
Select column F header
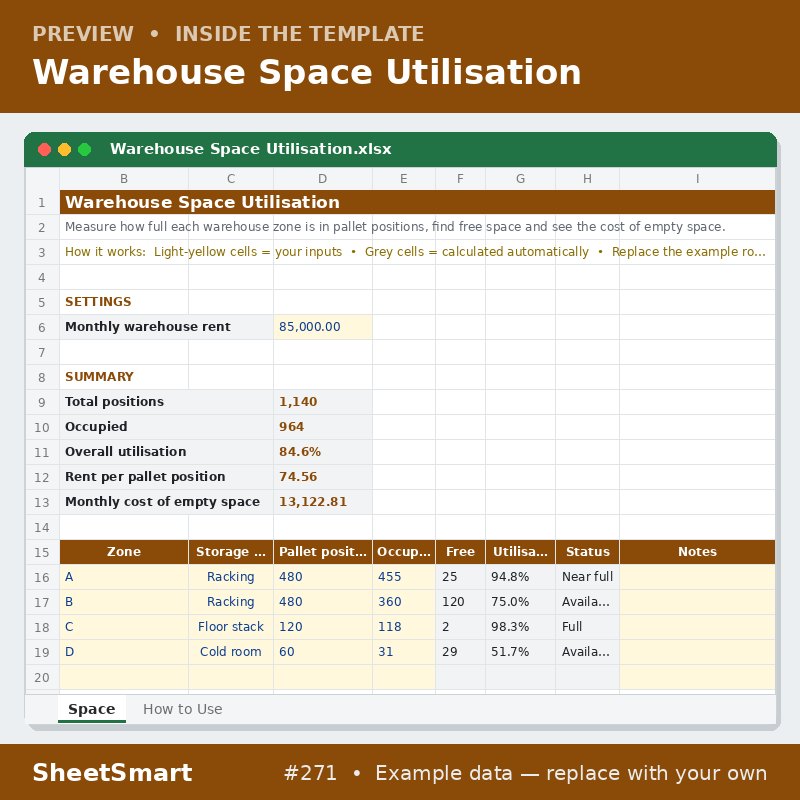(x=460, y=179)
